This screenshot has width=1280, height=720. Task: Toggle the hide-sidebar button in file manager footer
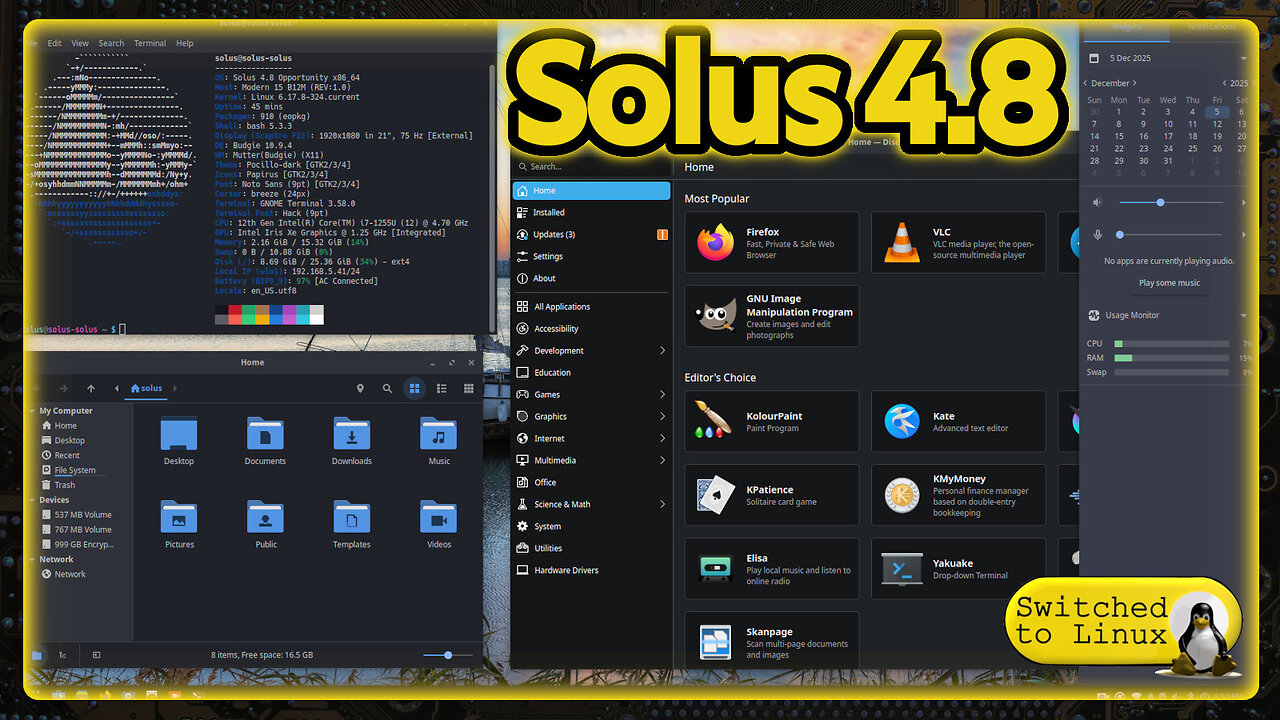point(96,655)
